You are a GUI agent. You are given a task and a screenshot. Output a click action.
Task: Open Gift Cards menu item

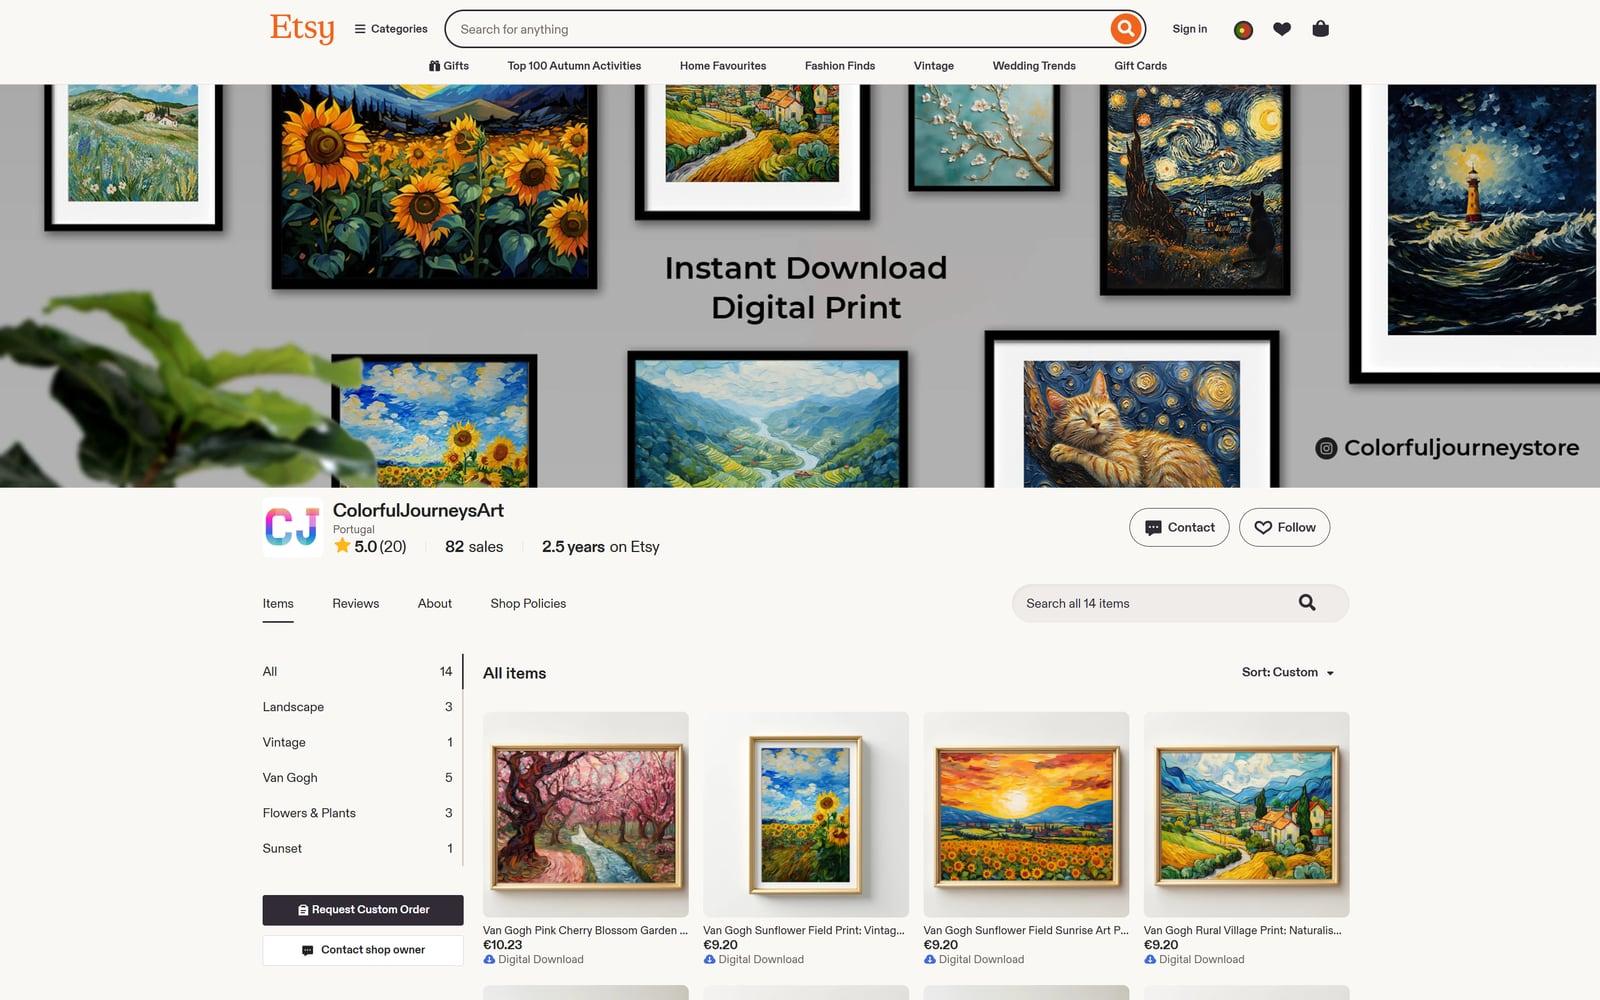1140,66
